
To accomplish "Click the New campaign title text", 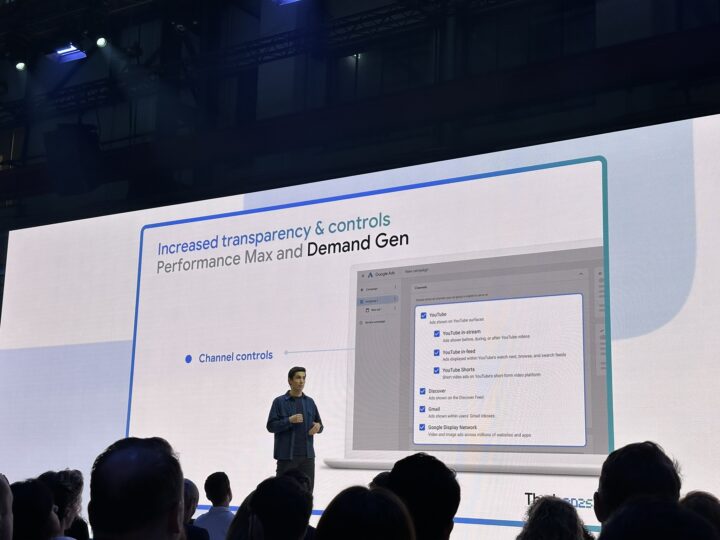I will point(416,271).
